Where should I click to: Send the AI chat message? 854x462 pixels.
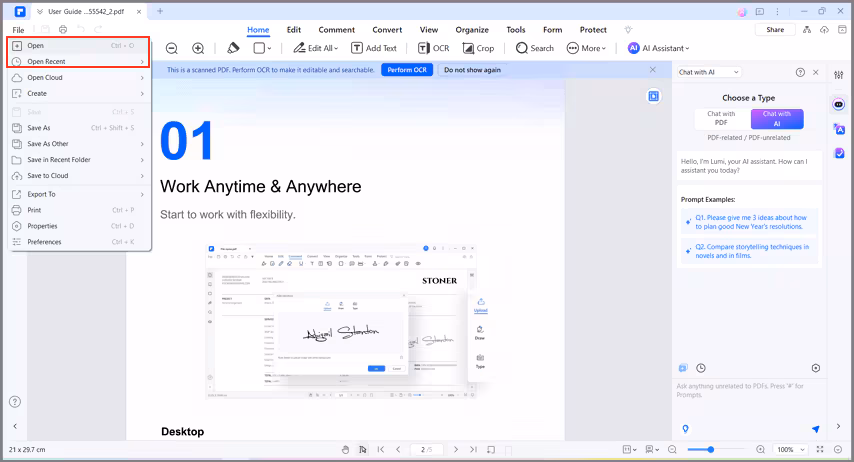click(x=815, y=429)
